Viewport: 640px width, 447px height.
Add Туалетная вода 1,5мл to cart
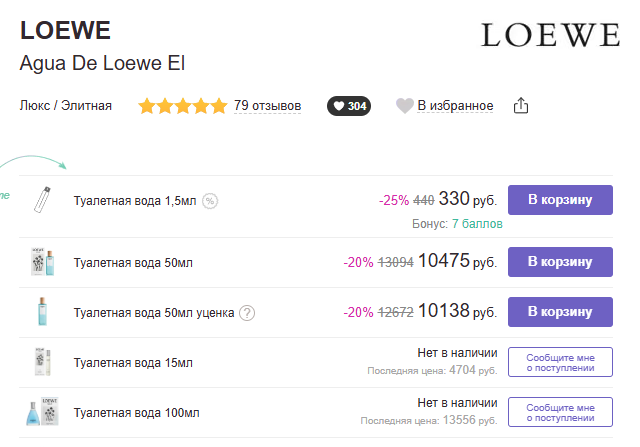coord(560,199)
